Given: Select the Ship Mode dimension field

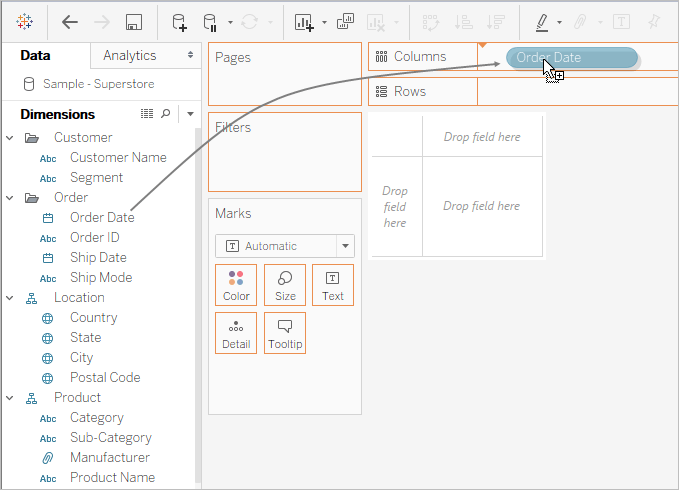Looking at the screenshot, I should pos(100,277).
